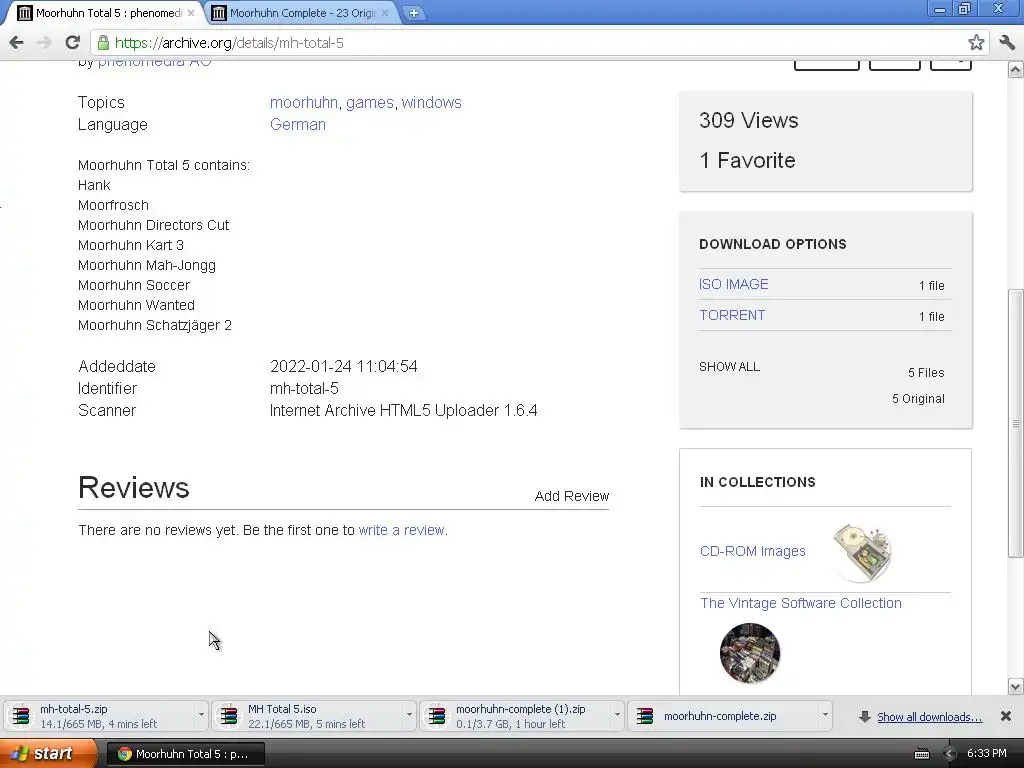The height and width of the screenshot is (768, 1024).
Task: Bookmark this page with the star icon
Action: click(x=976, y=43)
